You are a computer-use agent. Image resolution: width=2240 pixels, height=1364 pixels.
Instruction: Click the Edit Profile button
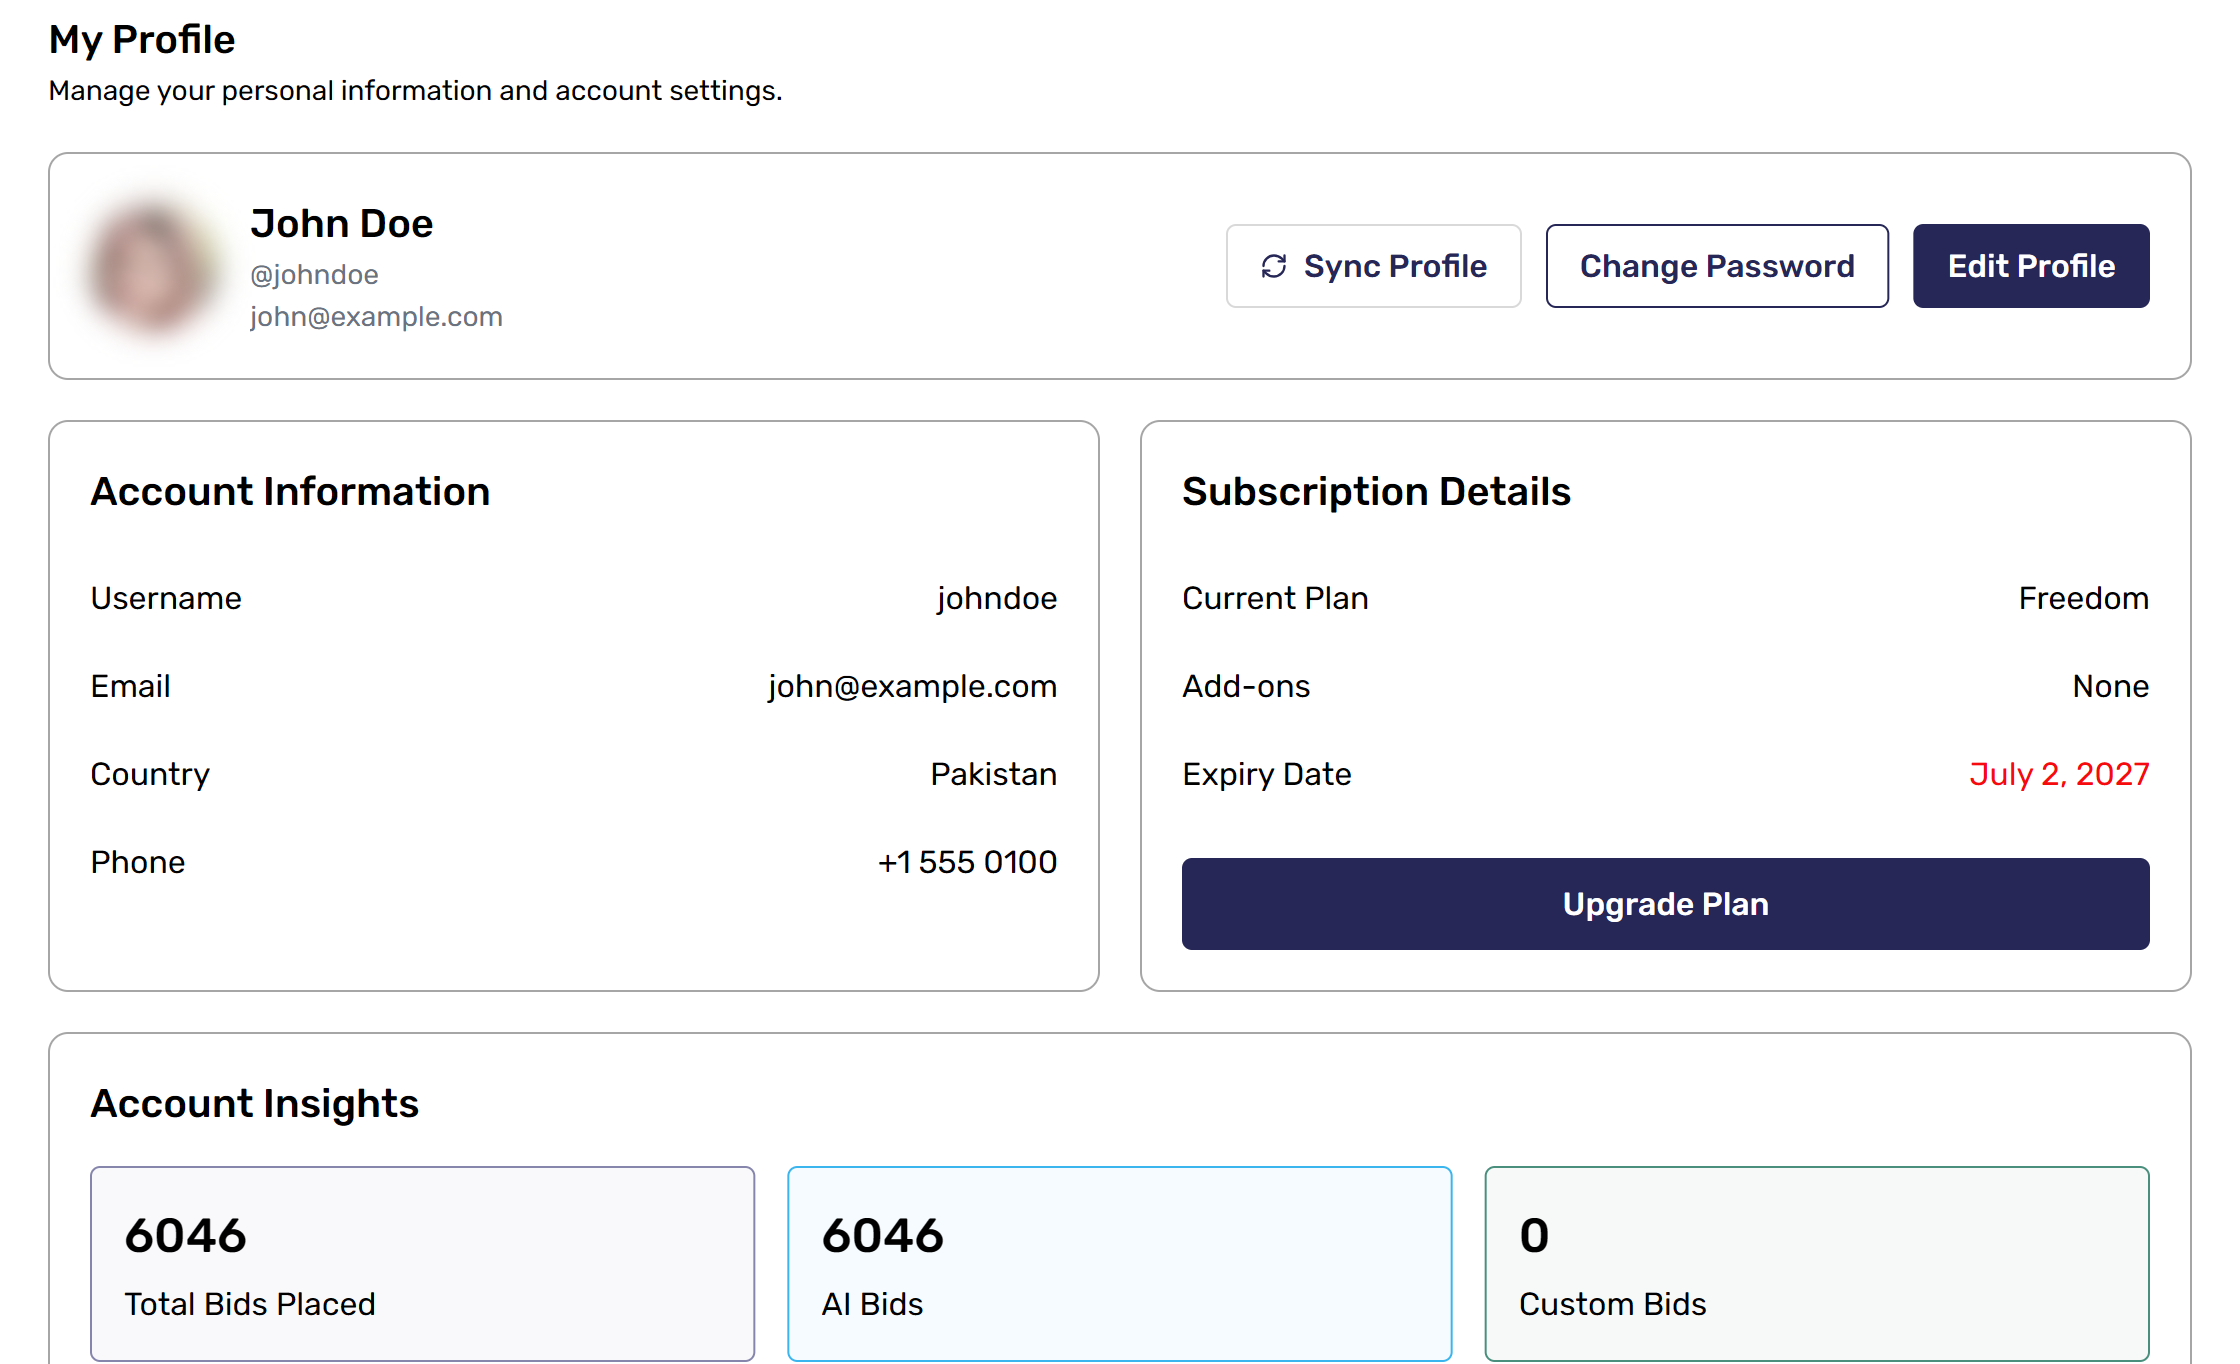pyautogui.click(x=2031, y=266)
